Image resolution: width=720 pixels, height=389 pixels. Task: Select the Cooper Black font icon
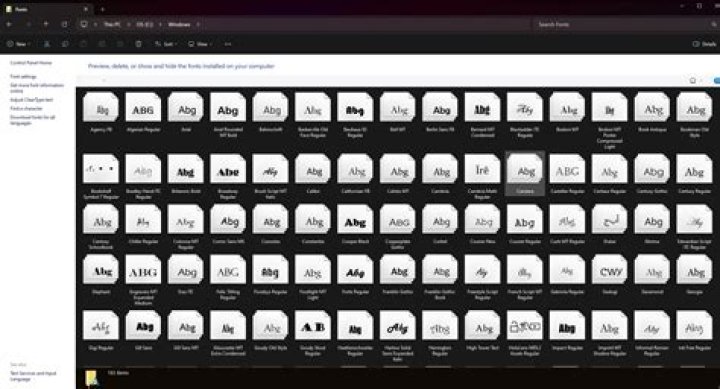point(355,220)
